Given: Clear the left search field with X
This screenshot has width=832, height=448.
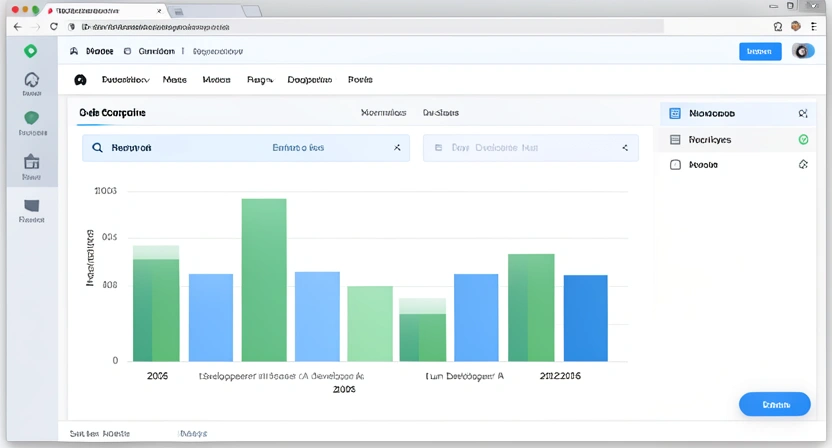Looking at the screenshot, I should (397, 148).
